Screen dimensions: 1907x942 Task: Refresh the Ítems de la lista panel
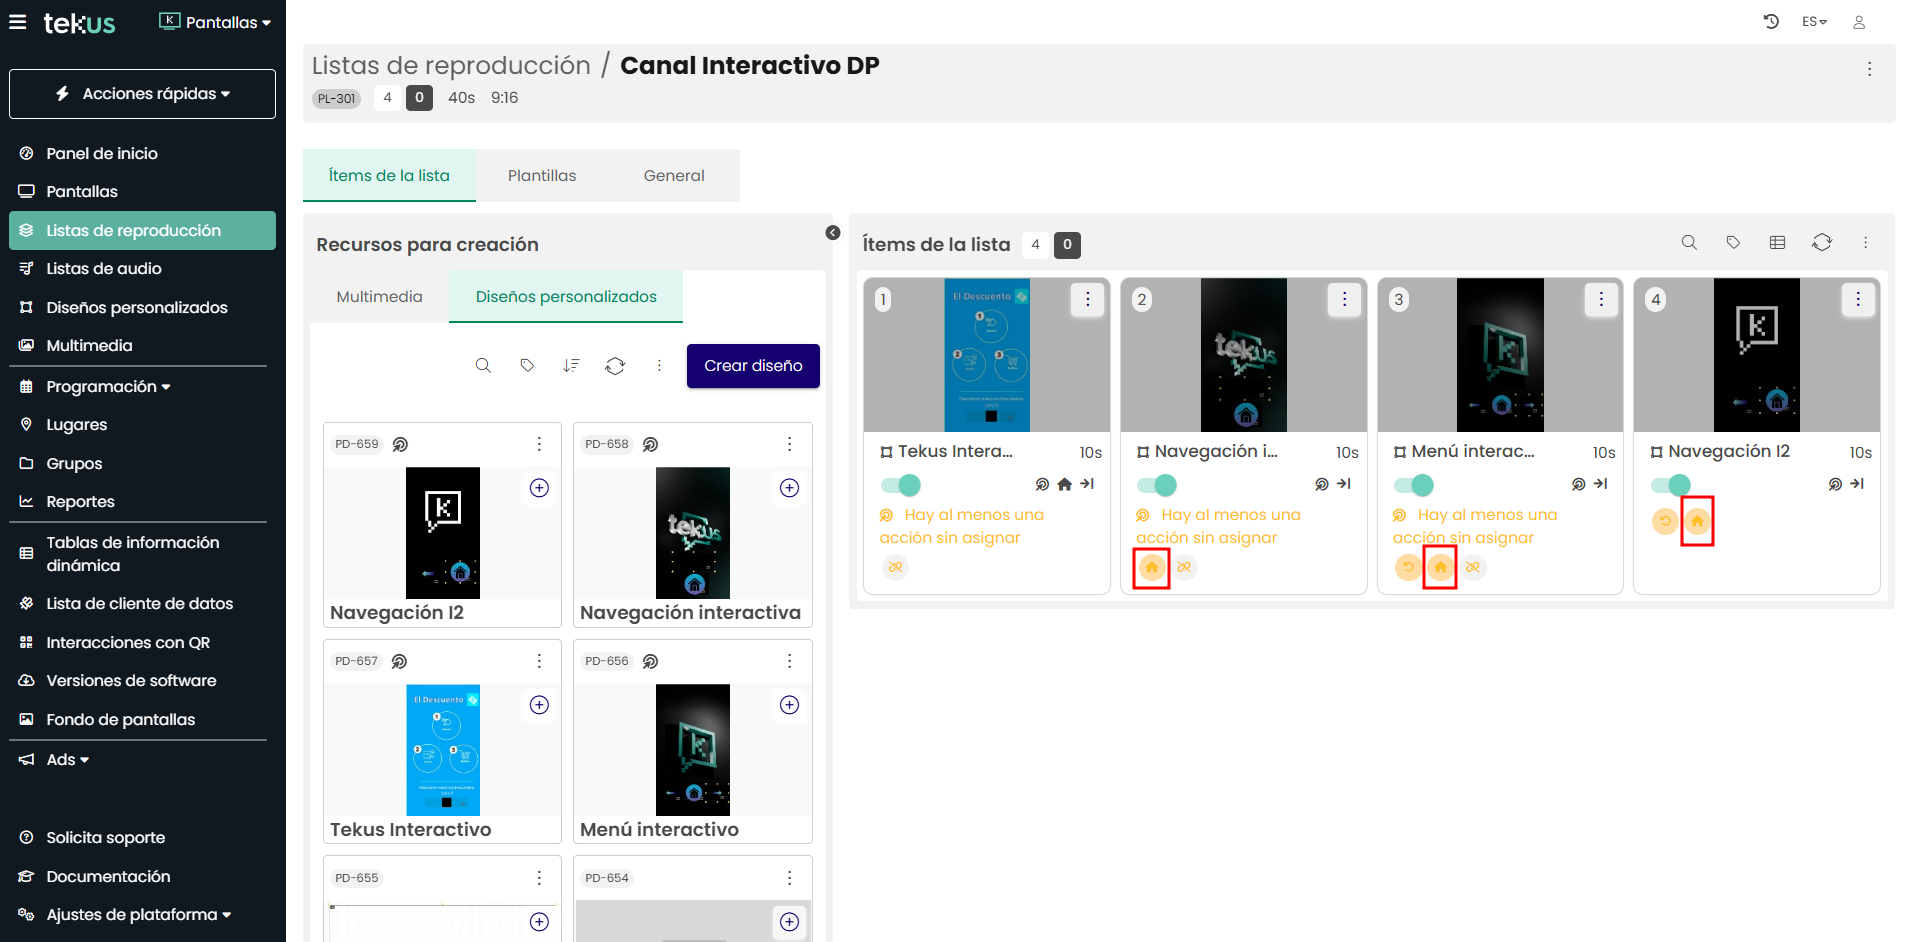1821,242
